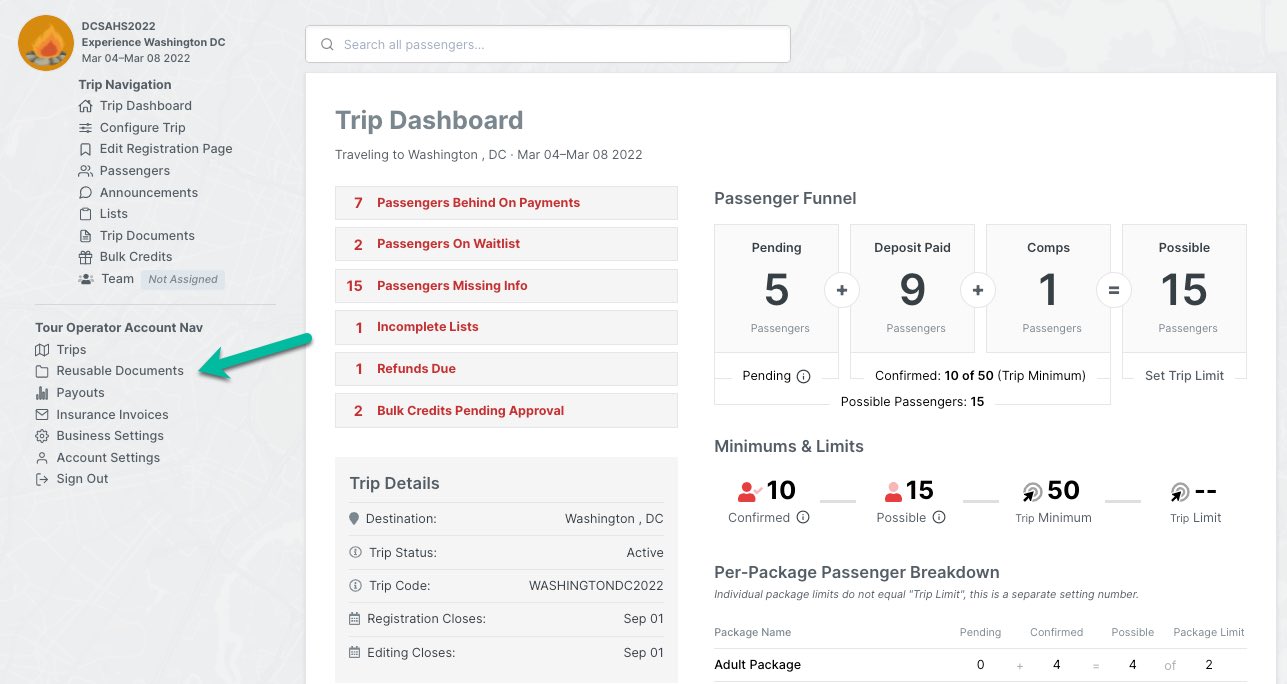Click the info icon next to Pending

click(x=802, y=376)
